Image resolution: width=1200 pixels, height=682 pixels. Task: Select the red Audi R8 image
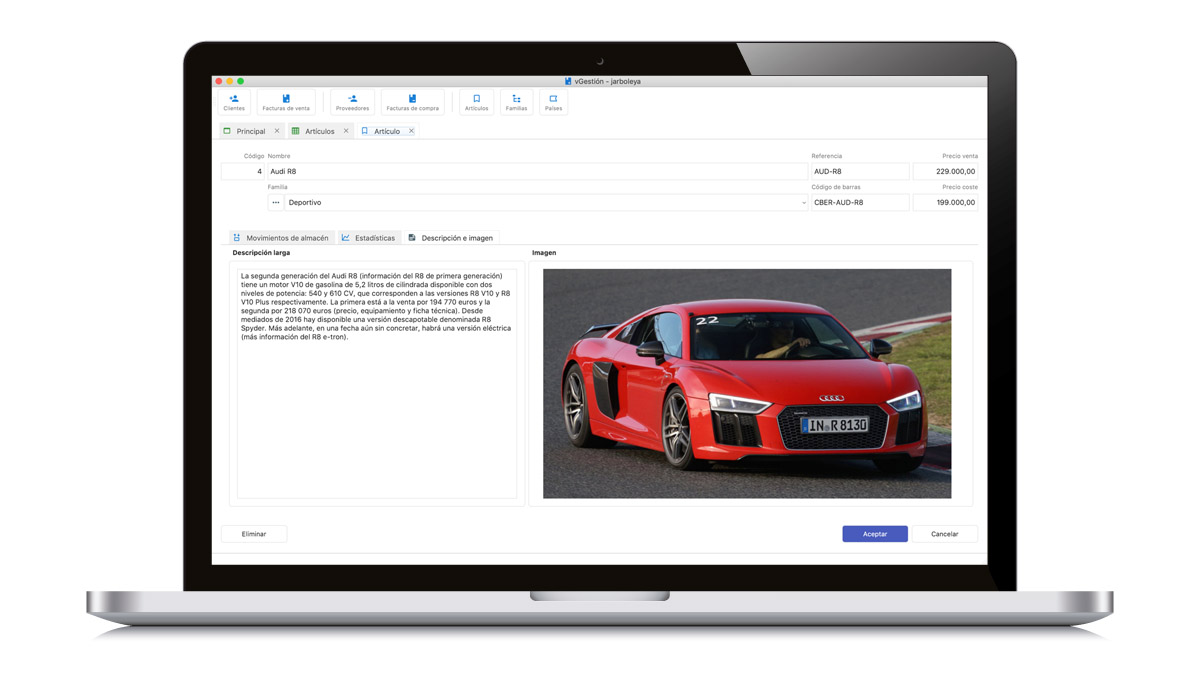coord(747,383)
